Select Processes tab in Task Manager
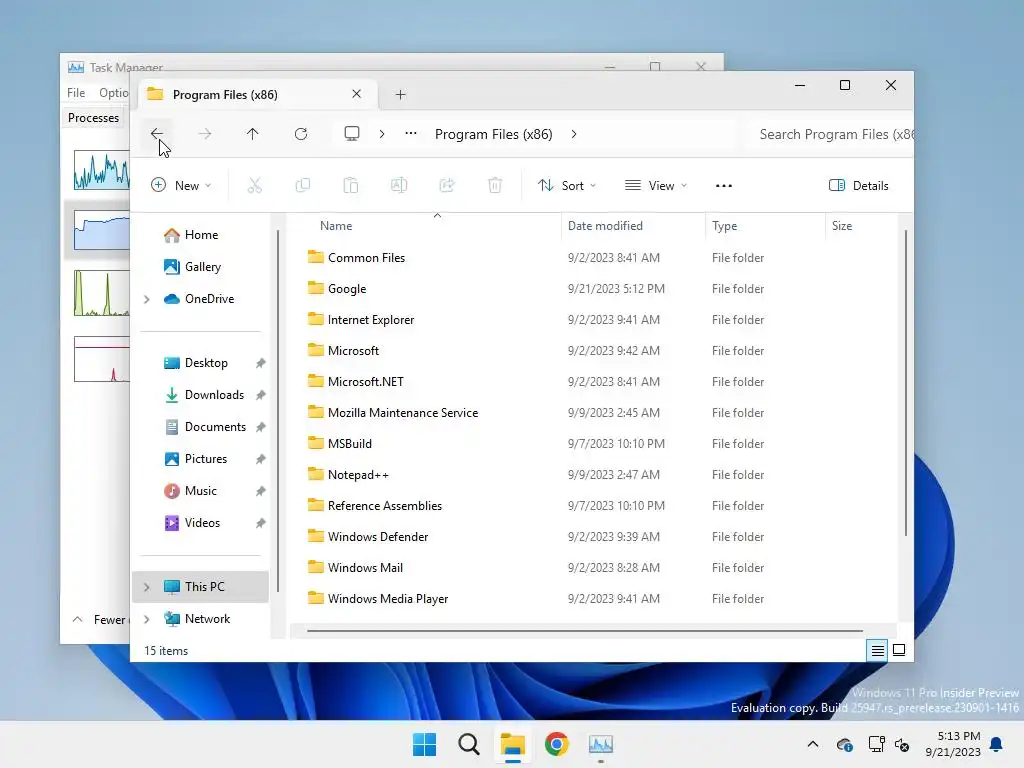 click(93, 118)
